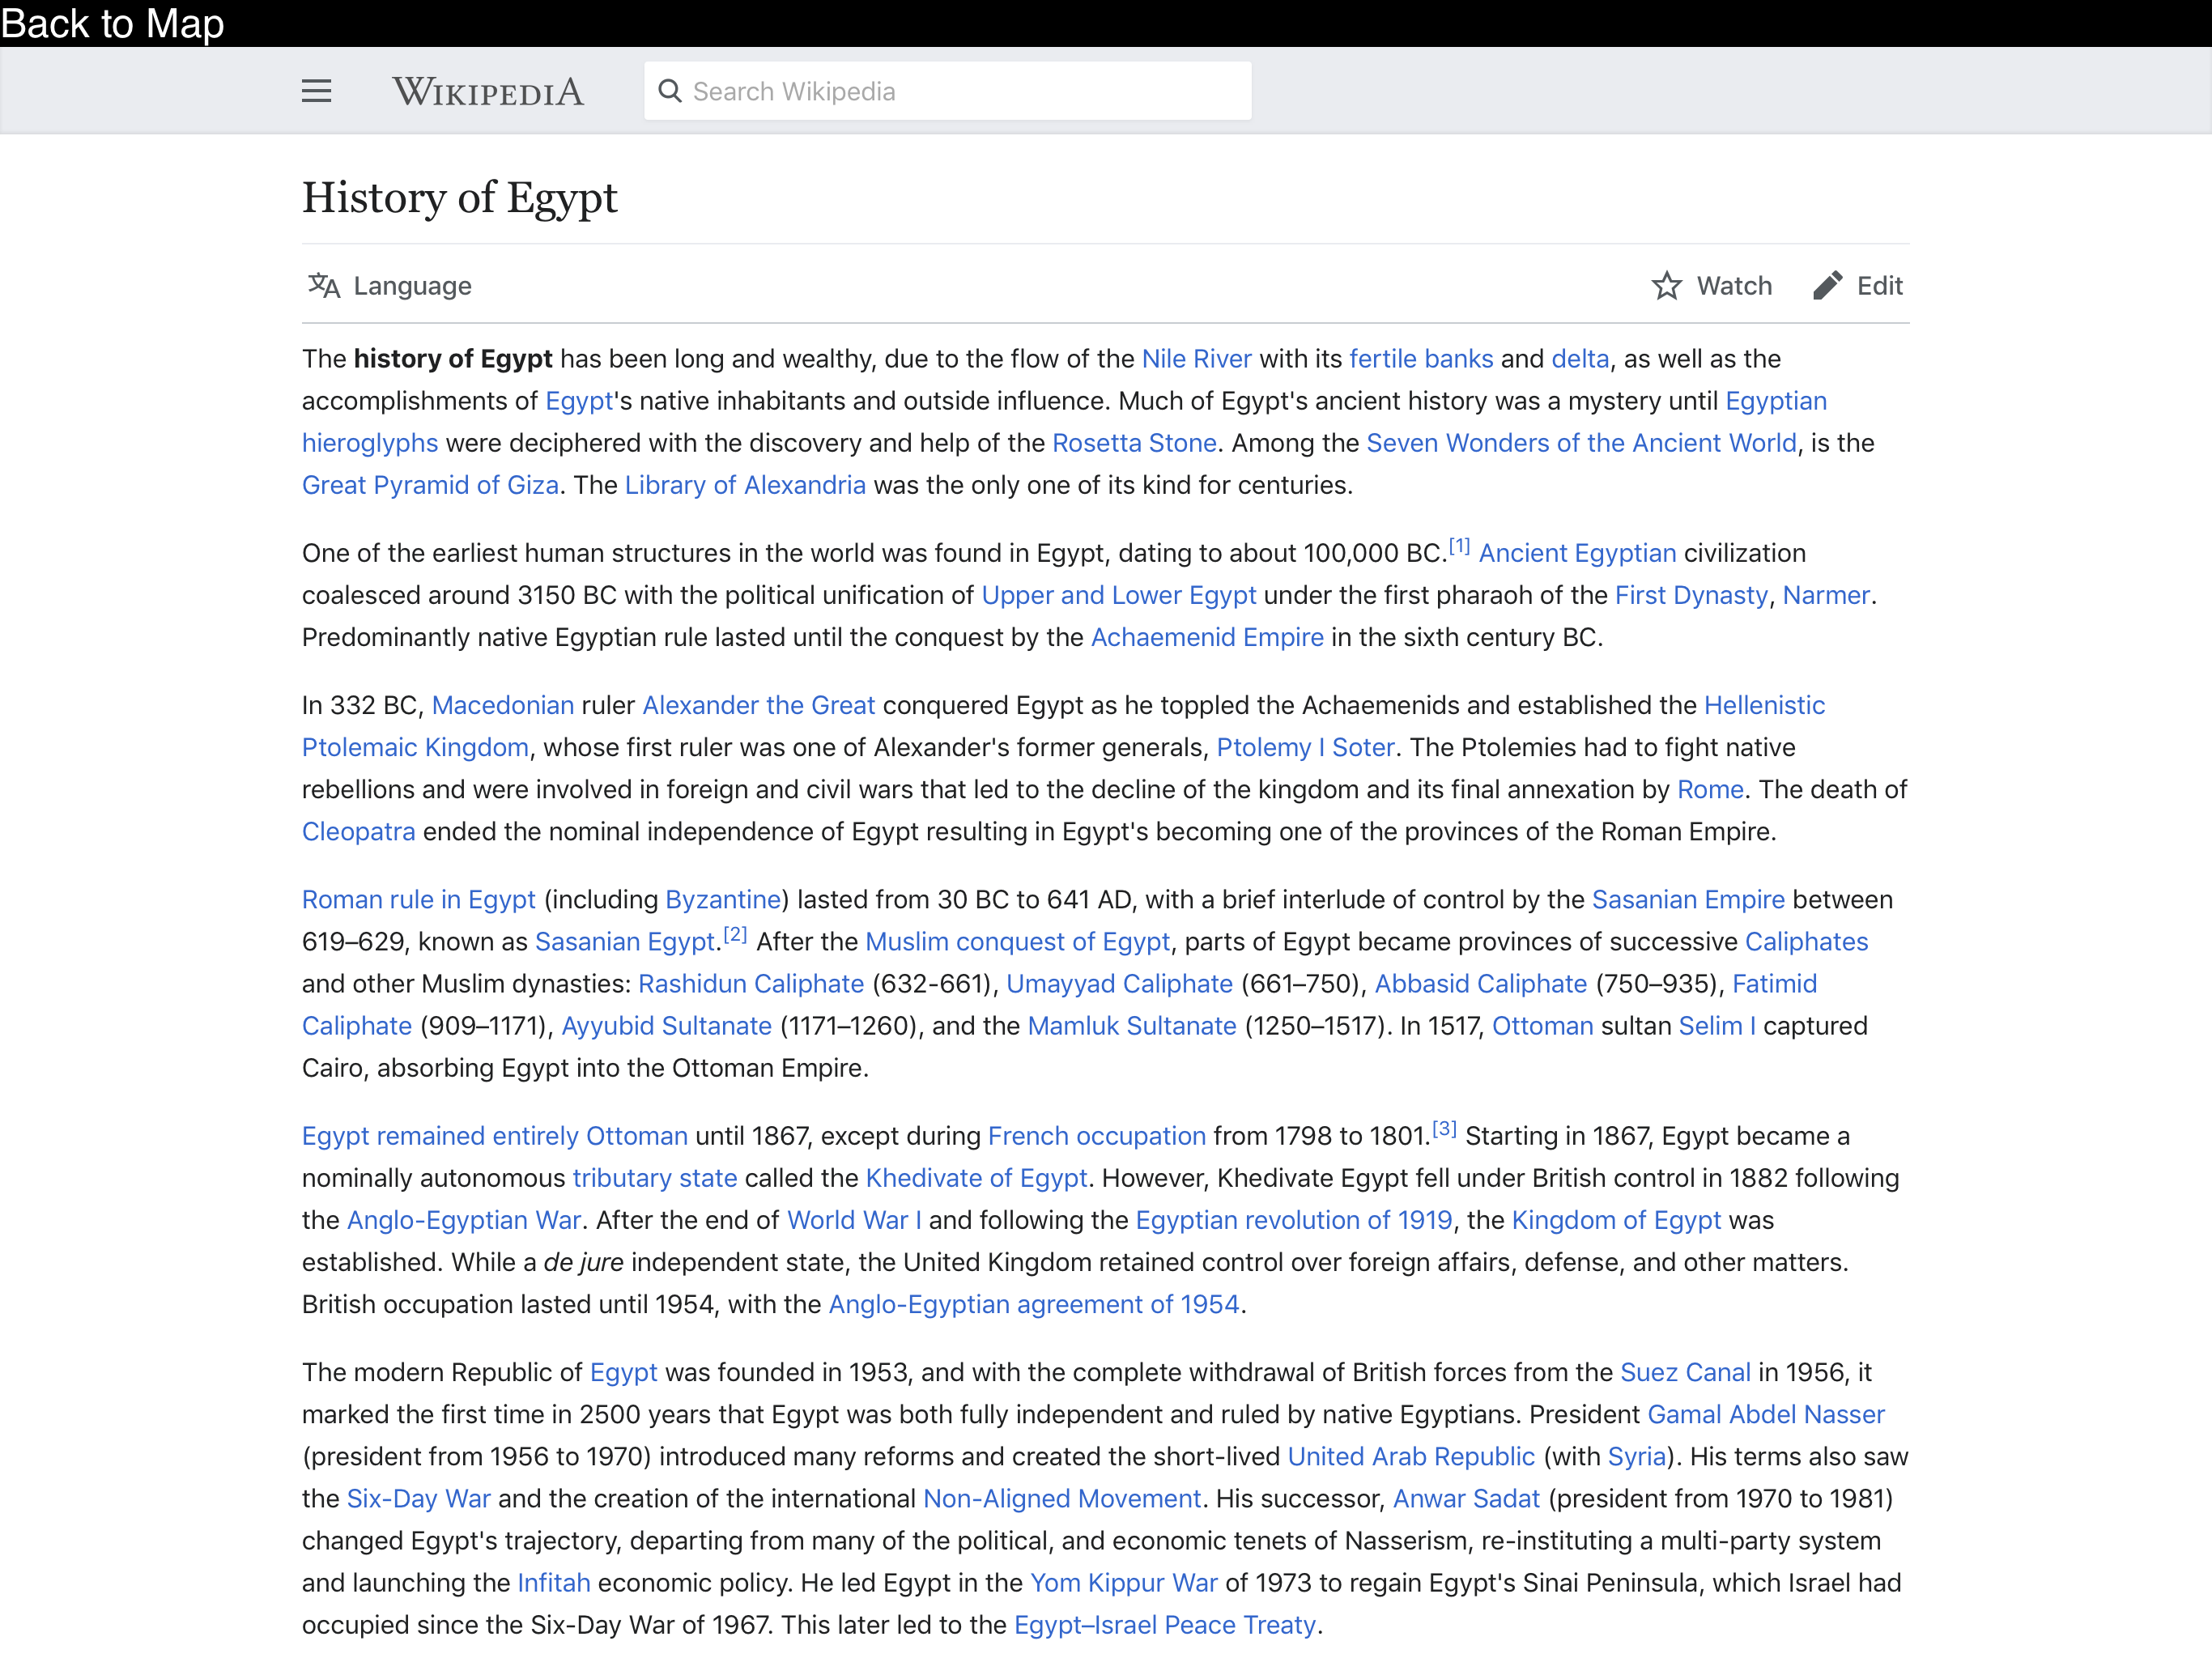Viewport: 2212px width, 1658px height.
Task: Open the First Dynasty link
Action: (x=1691, y=595)
